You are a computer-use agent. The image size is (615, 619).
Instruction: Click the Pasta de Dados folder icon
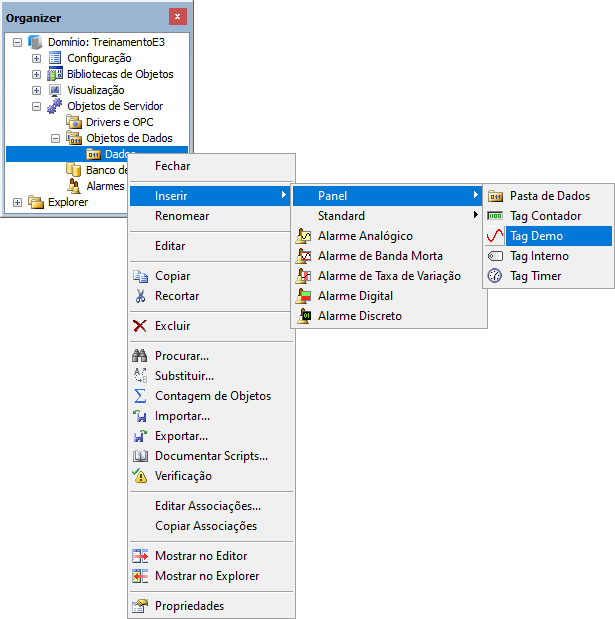click(495, 196)
